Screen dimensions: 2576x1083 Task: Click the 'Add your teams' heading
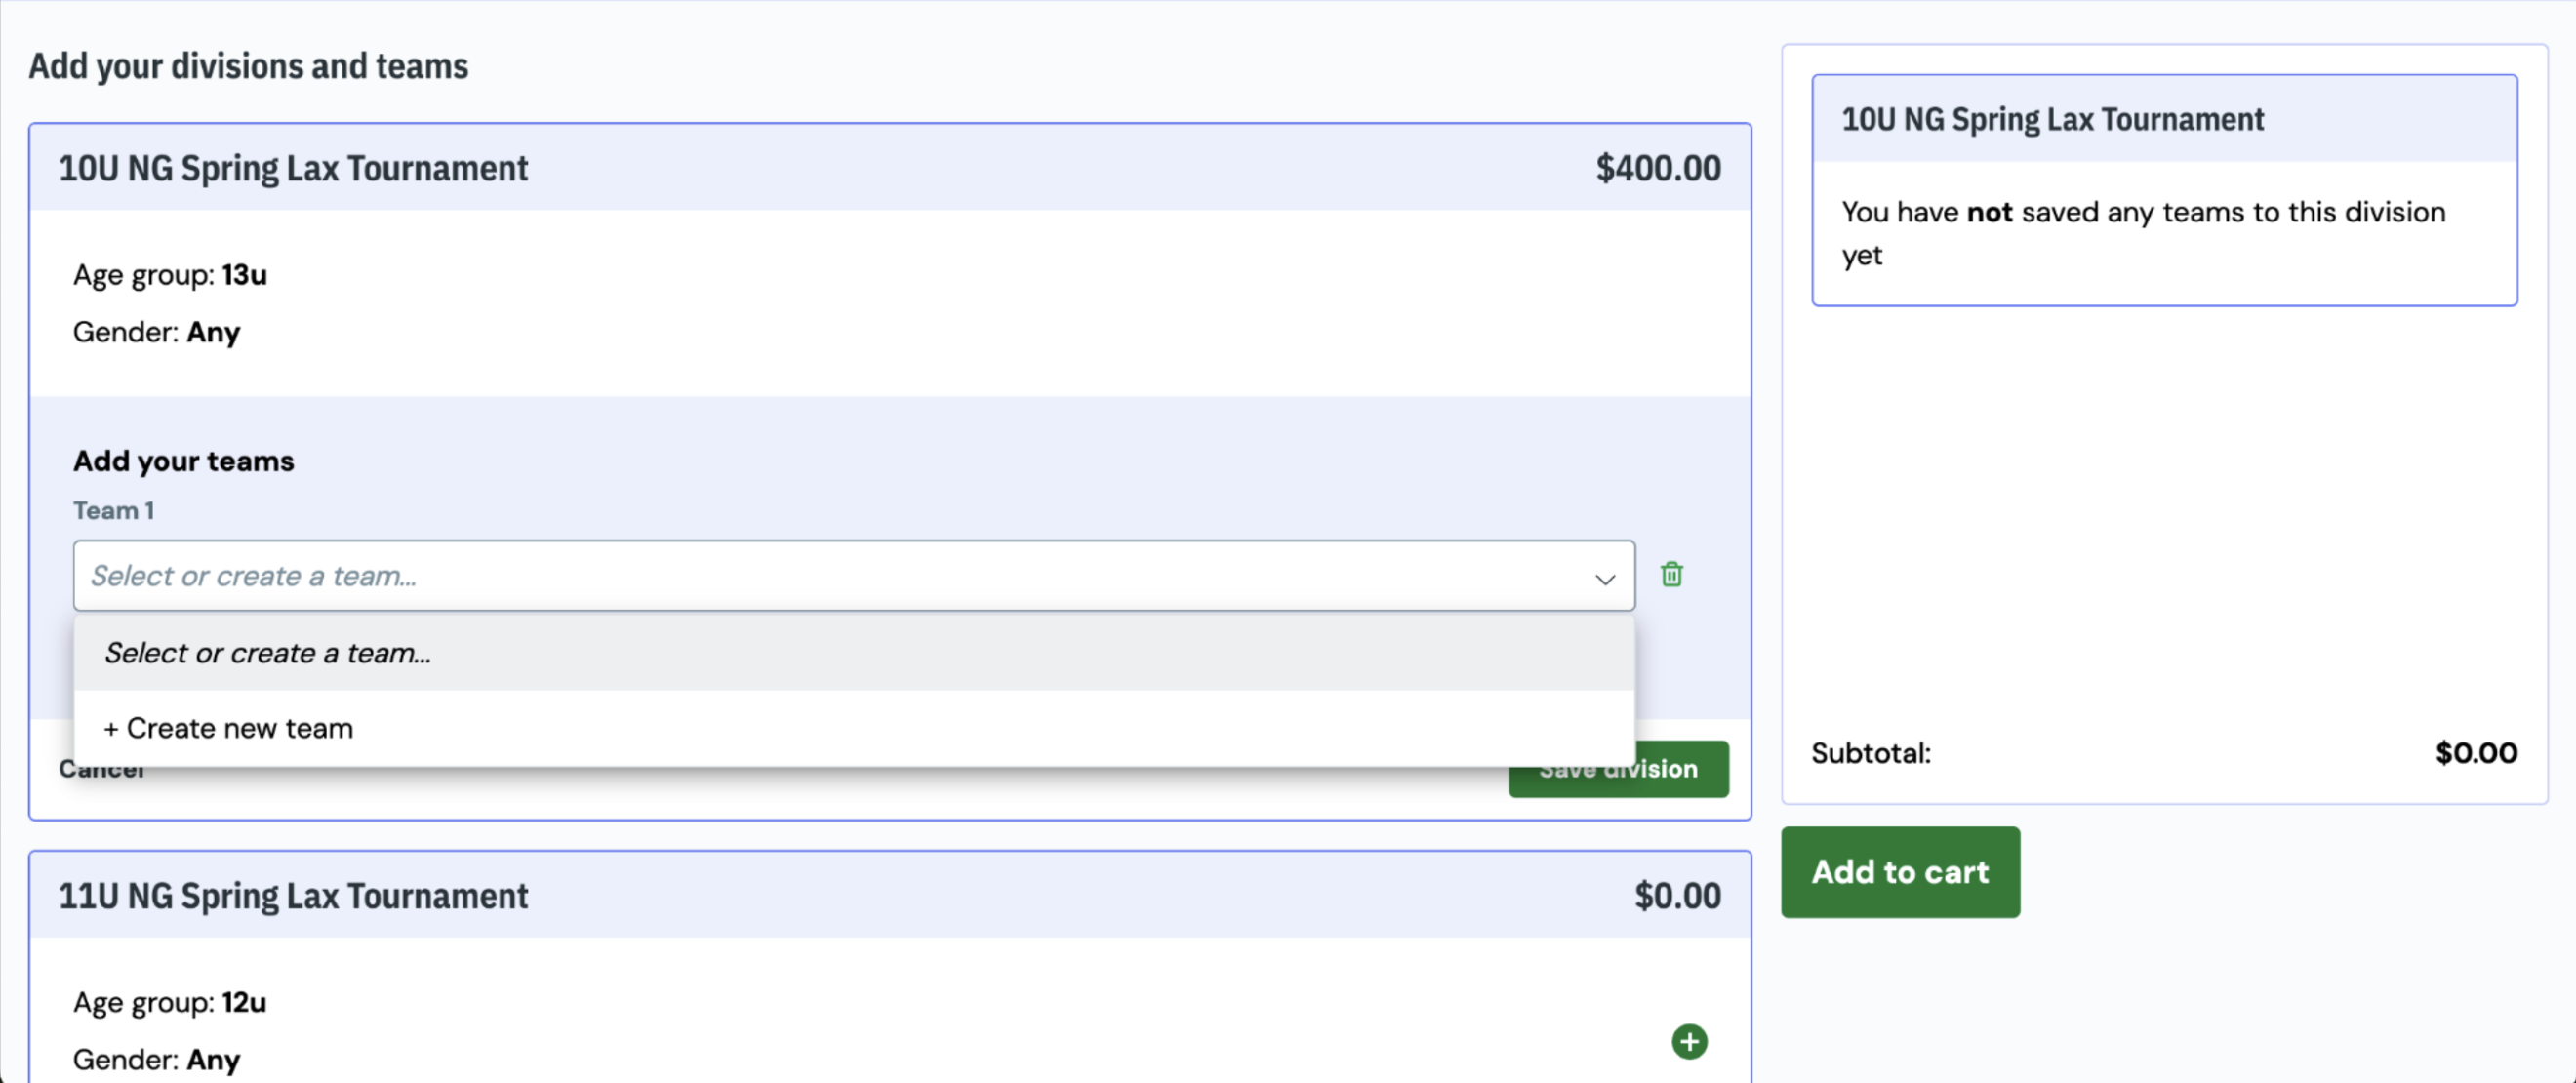(x=183, y=461)
